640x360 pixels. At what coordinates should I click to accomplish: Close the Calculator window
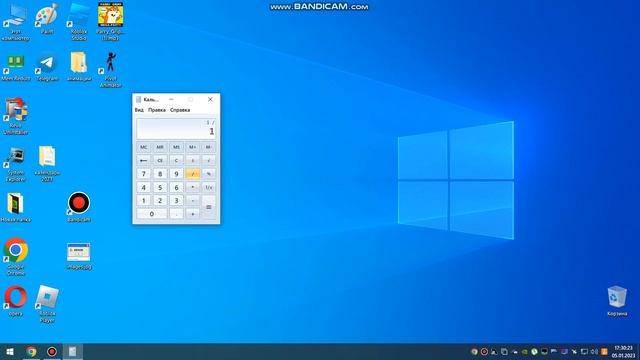210,99
